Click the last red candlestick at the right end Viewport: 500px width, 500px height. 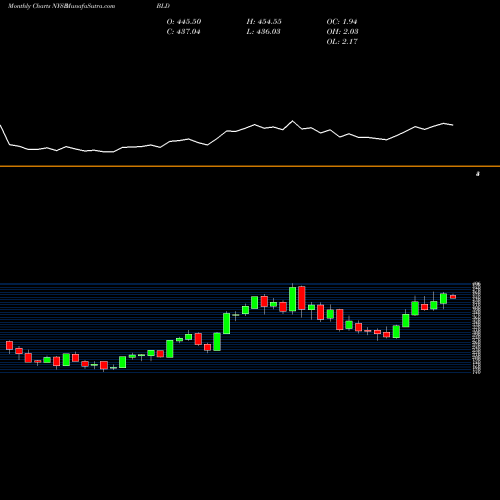tap(453, 297)
